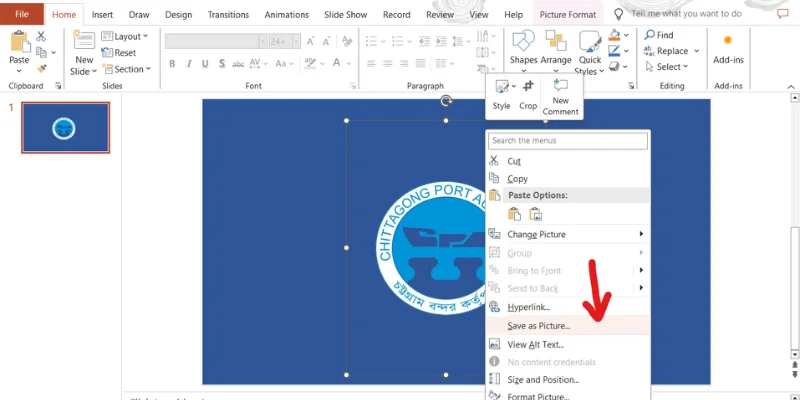This screenshot has height=400, width=800.
Task: Open Quick Styles gallery
Action: pos(590,53)
